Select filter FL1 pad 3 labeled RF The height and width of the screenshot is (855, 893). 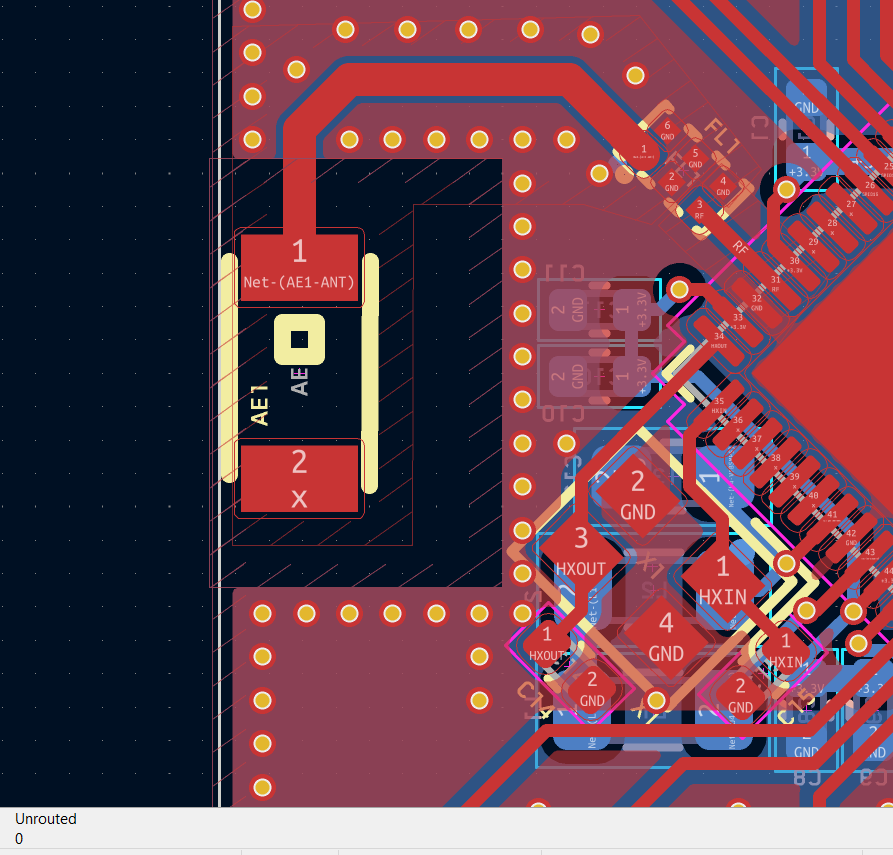click(699, 209)
